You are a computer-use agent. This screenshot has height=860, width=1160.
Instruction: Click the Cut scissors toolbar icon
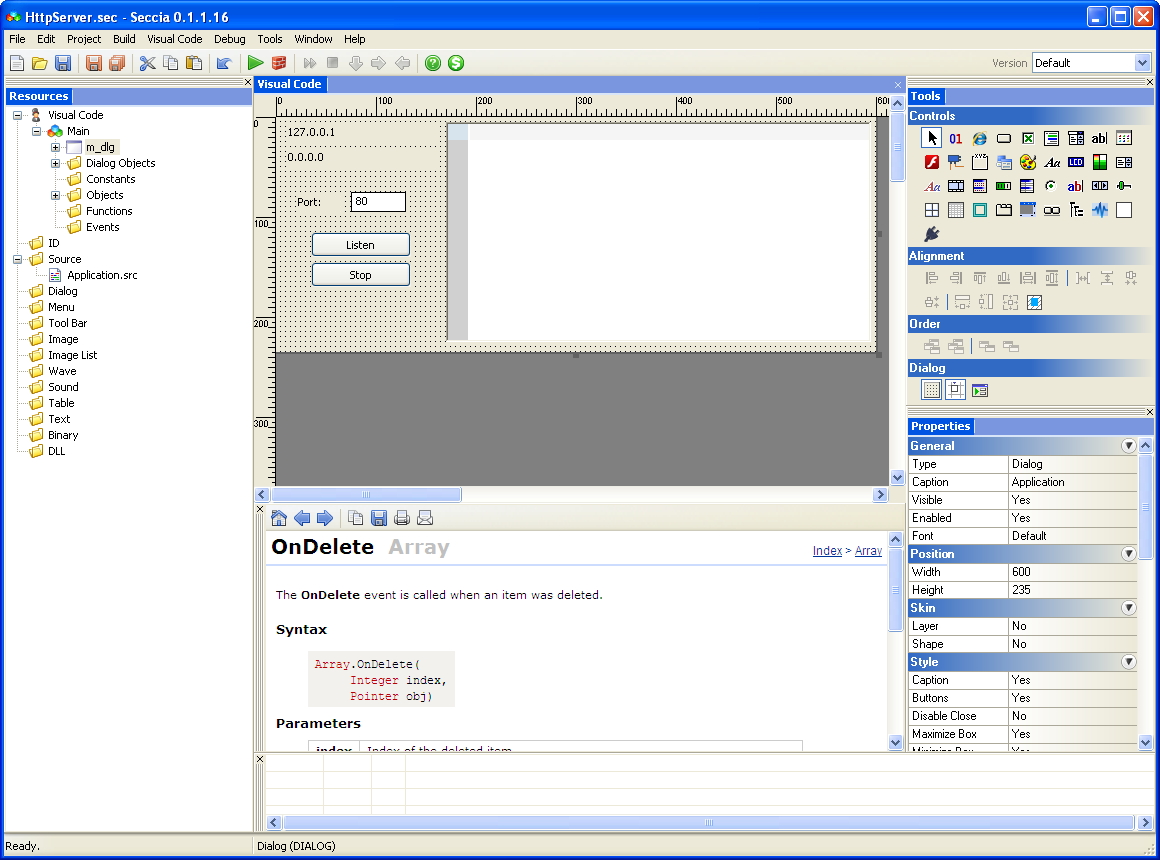[x=148, y=64]
